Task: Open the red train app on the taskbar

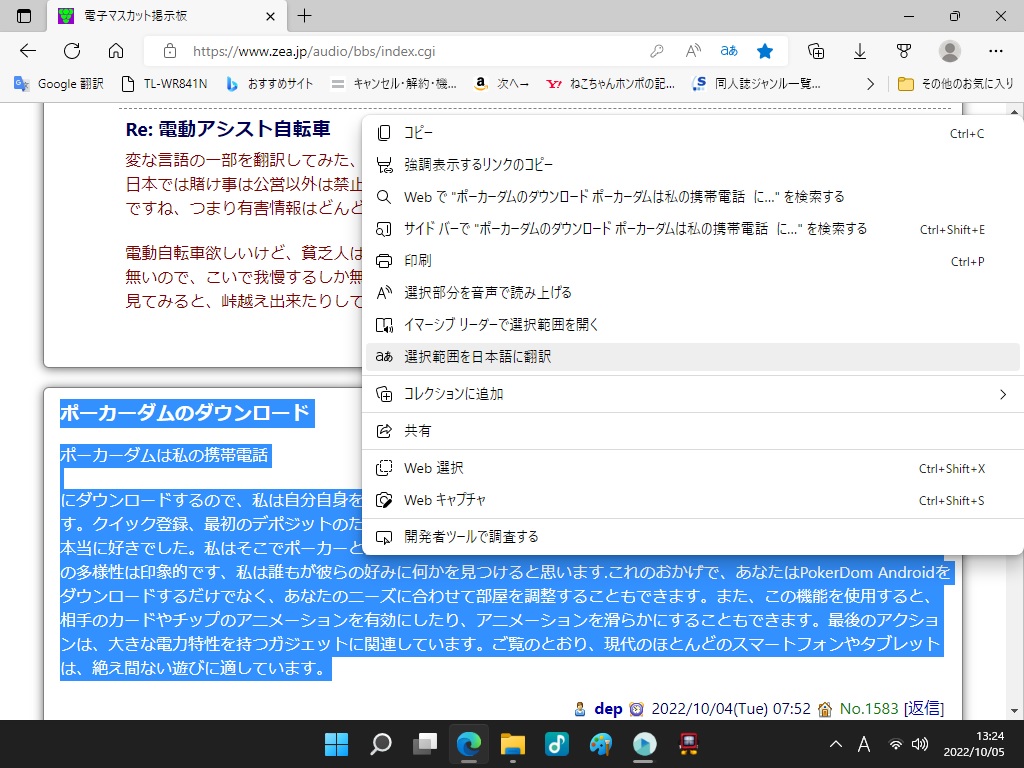Action: click(688, 744)
